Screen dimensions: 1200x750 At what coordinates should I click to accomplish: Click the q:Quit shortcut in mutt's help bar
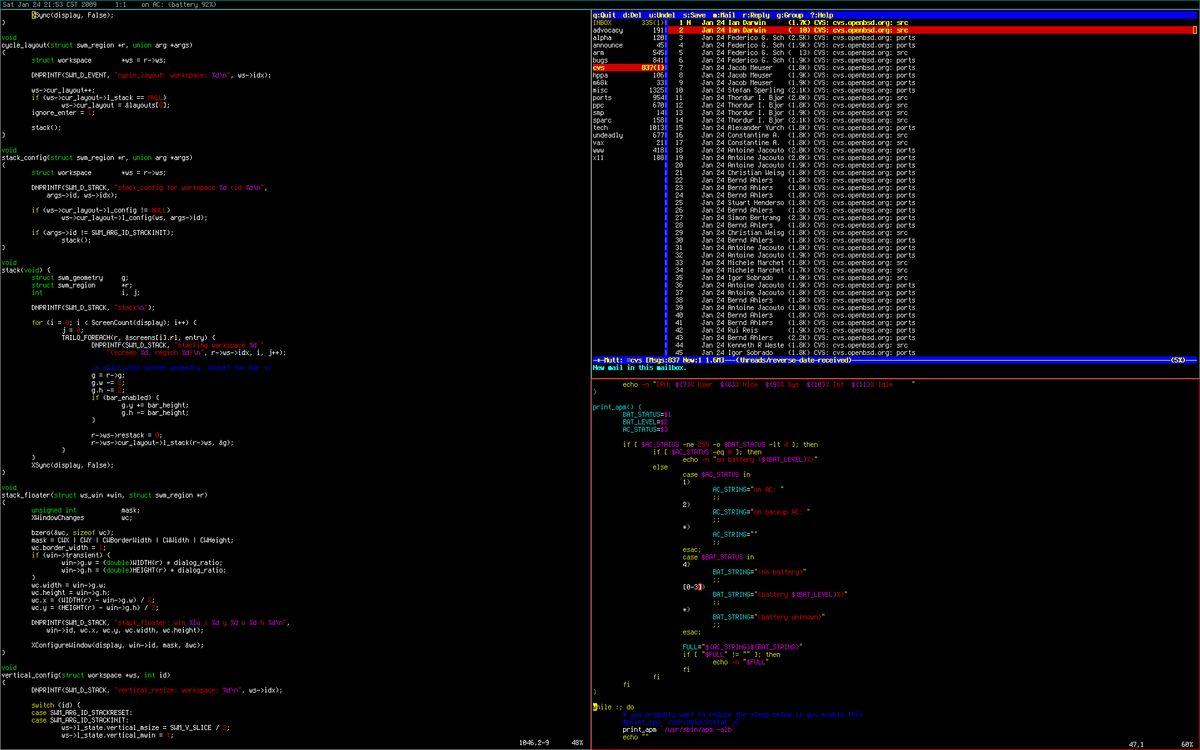point(604,15)
